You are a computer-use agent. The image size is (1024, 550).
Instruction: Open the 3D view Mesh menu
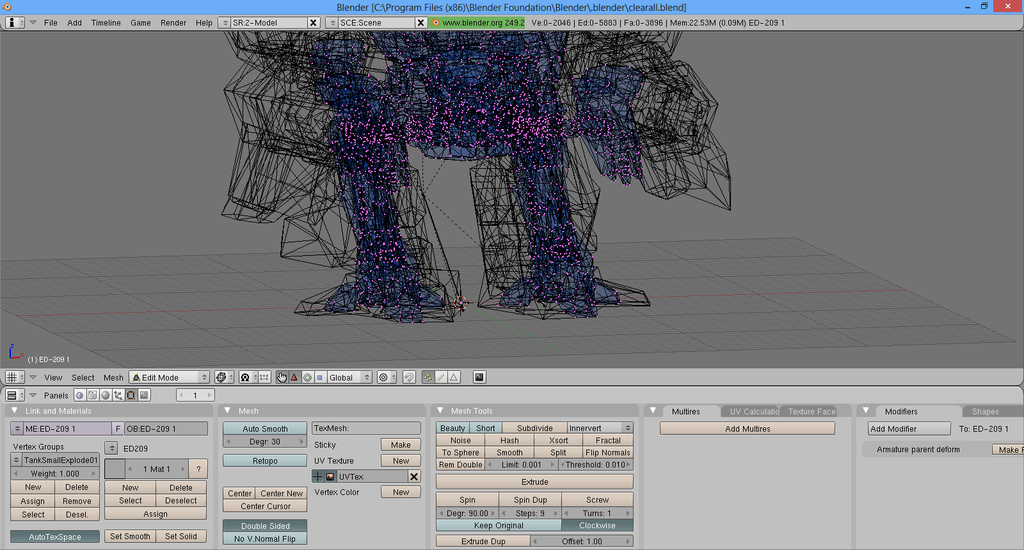[x=113, y=378]
